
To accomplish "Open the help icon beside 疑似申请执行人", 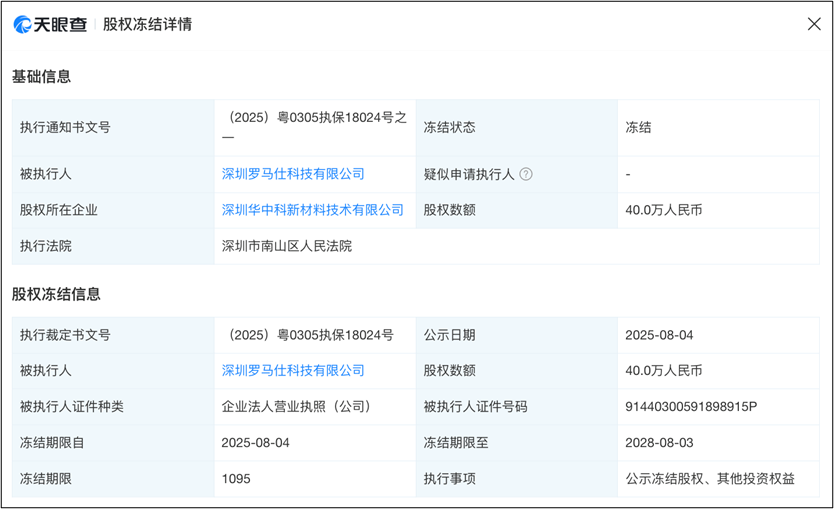I will point(526,174).
